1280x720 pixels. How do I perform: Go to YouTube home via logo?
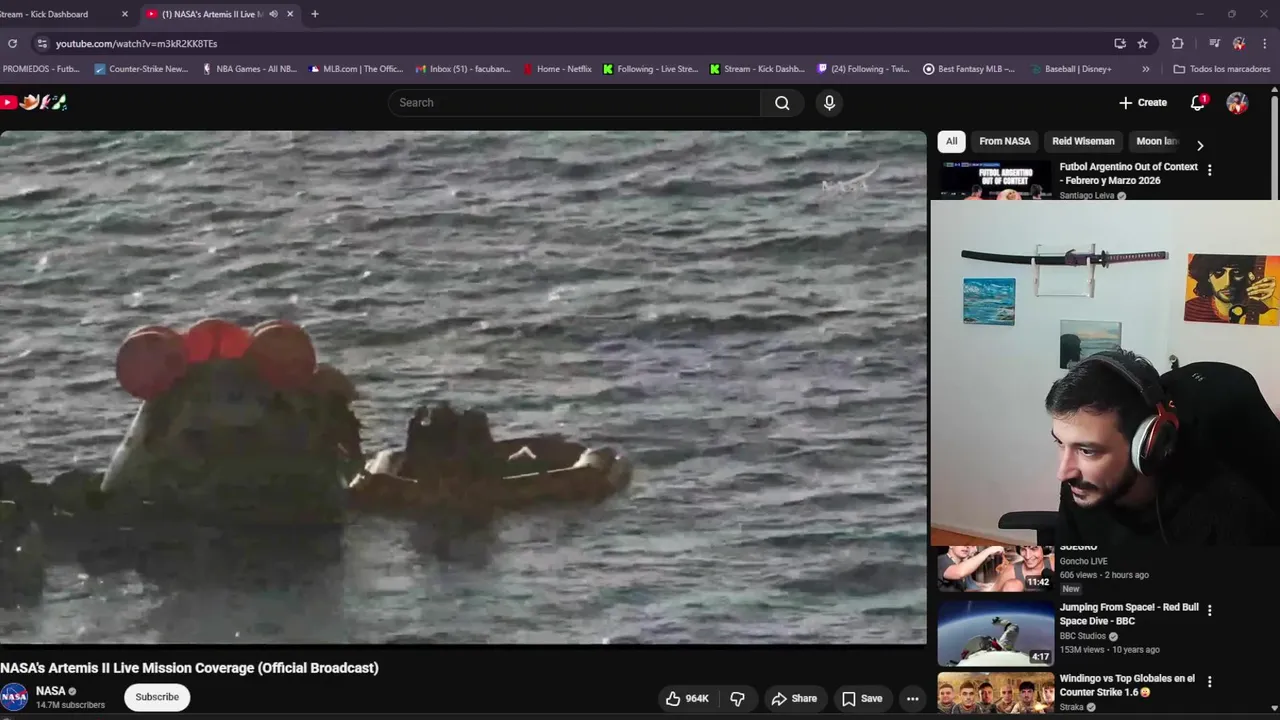pos(35,102)
